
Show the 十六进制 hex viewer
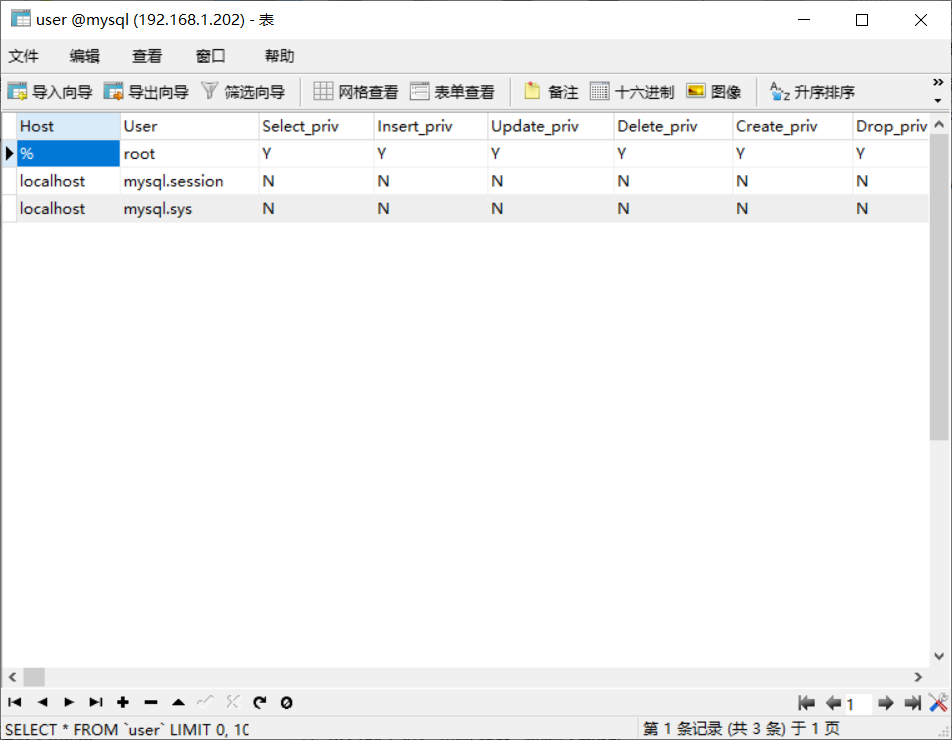point(632,92)
